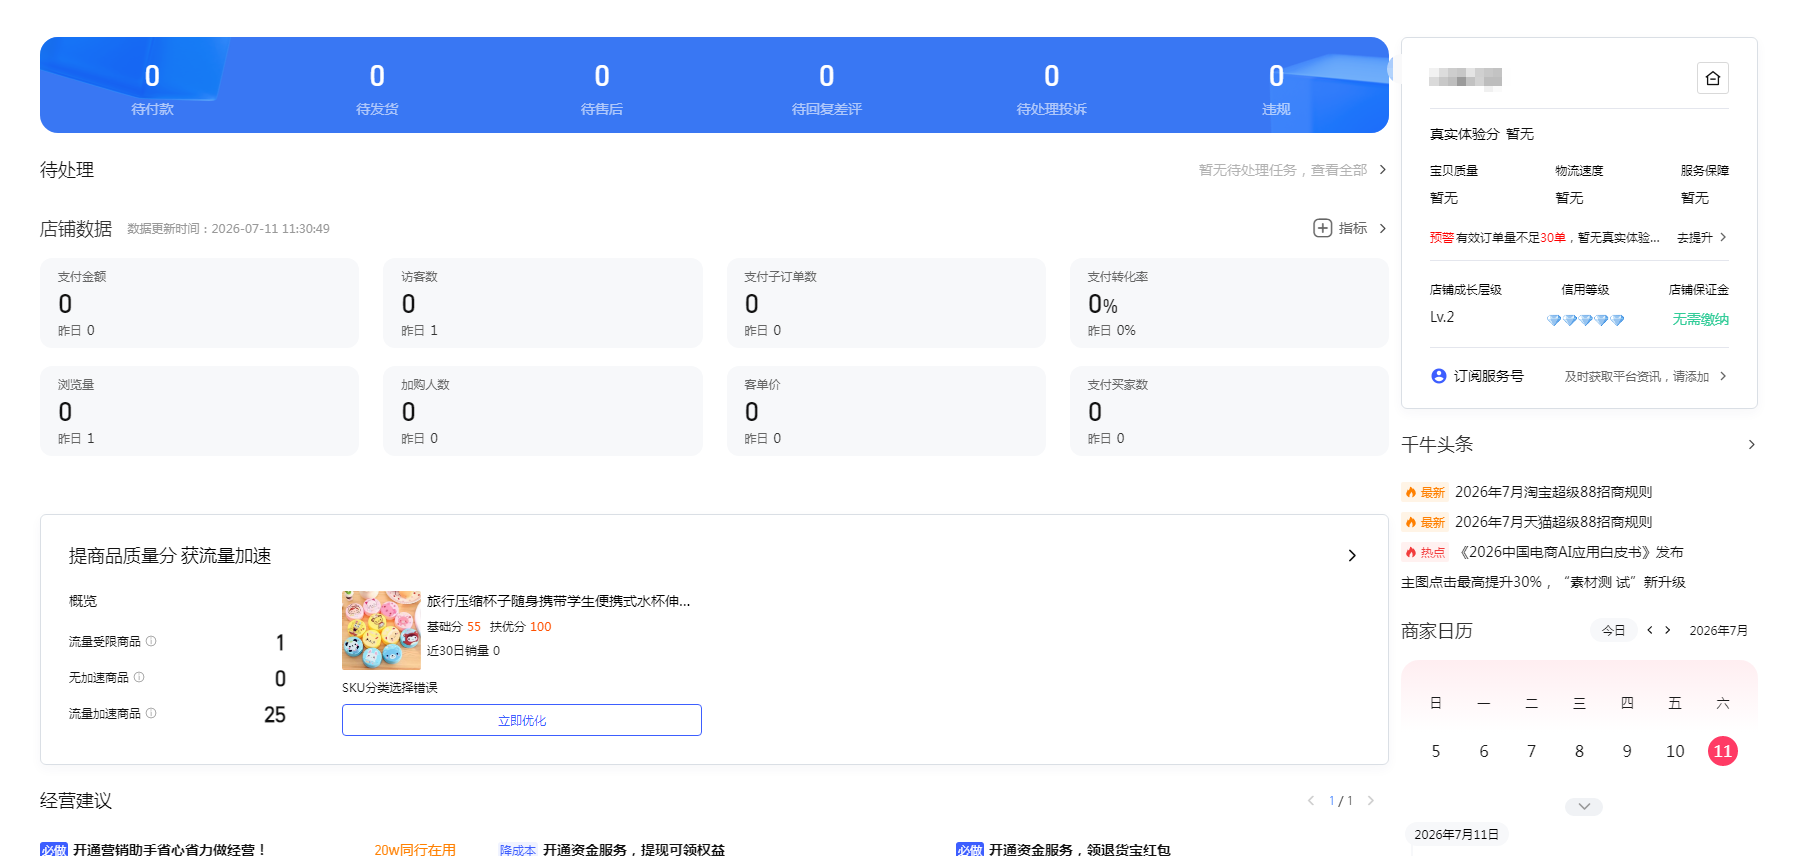Open the shop home icon button
This screenshot has width=1797, height=856.
pyautogui.click(x=1712, y=78)
